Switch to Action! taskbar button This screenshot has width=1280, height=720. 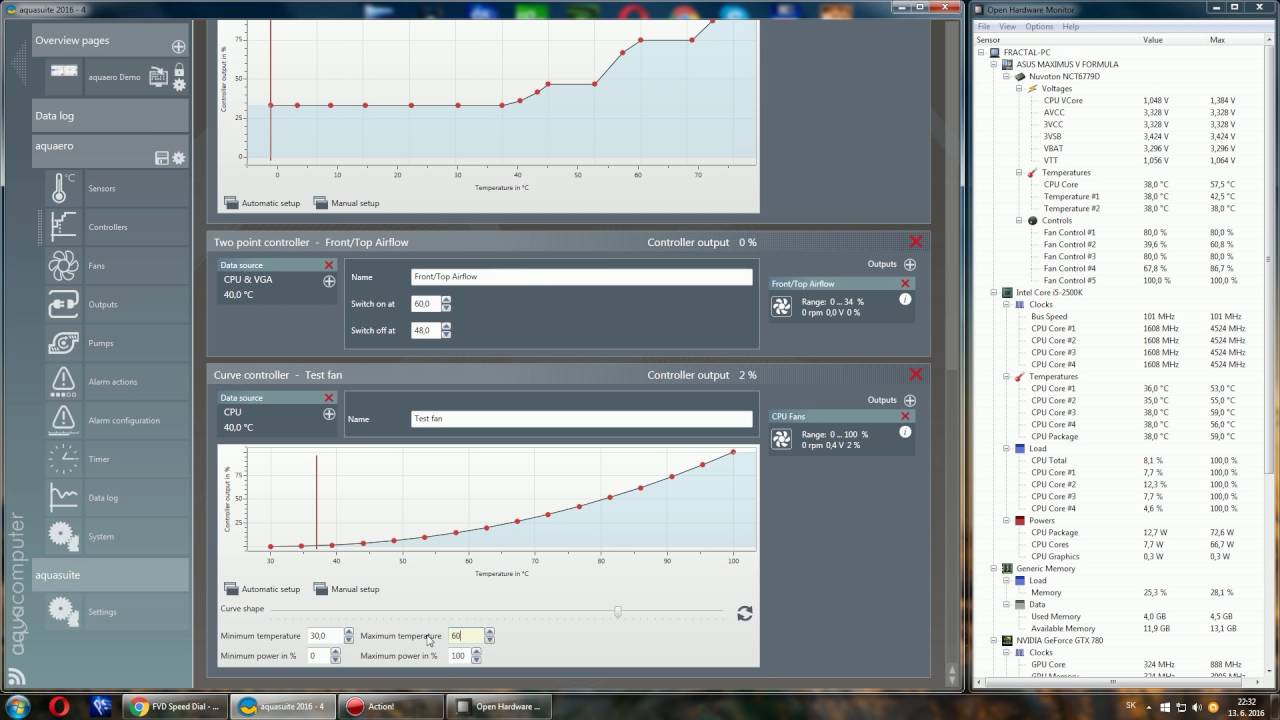[x=391, y=706]
